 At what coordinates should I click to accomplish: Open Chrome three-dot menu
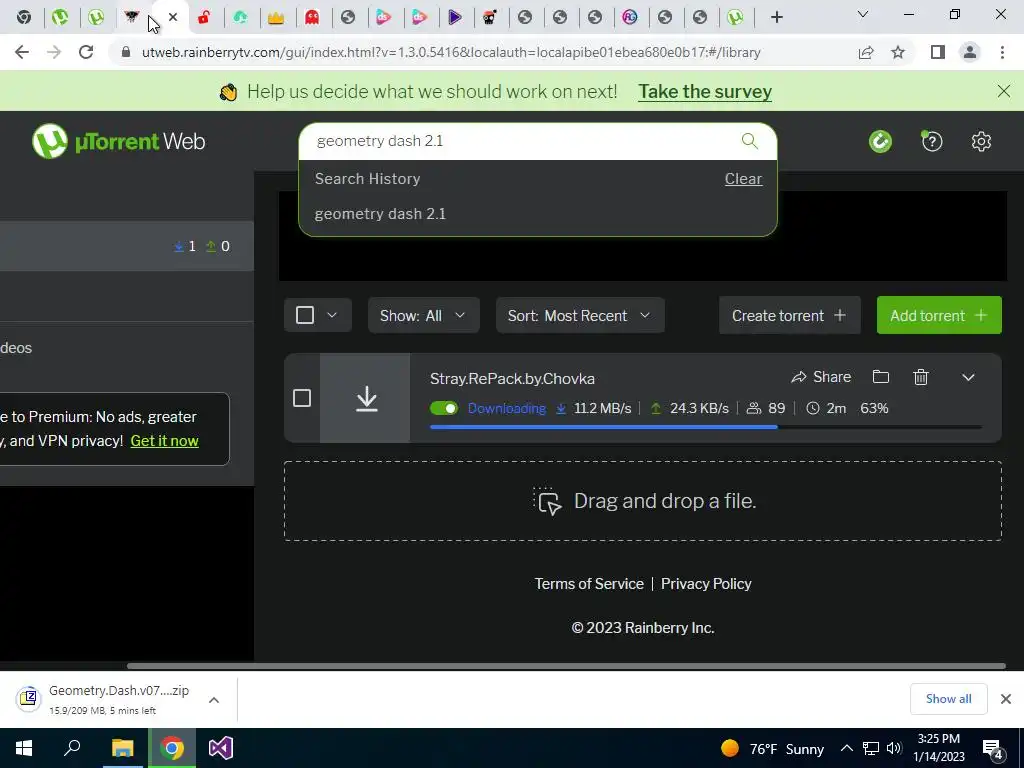pos(1002,52)
